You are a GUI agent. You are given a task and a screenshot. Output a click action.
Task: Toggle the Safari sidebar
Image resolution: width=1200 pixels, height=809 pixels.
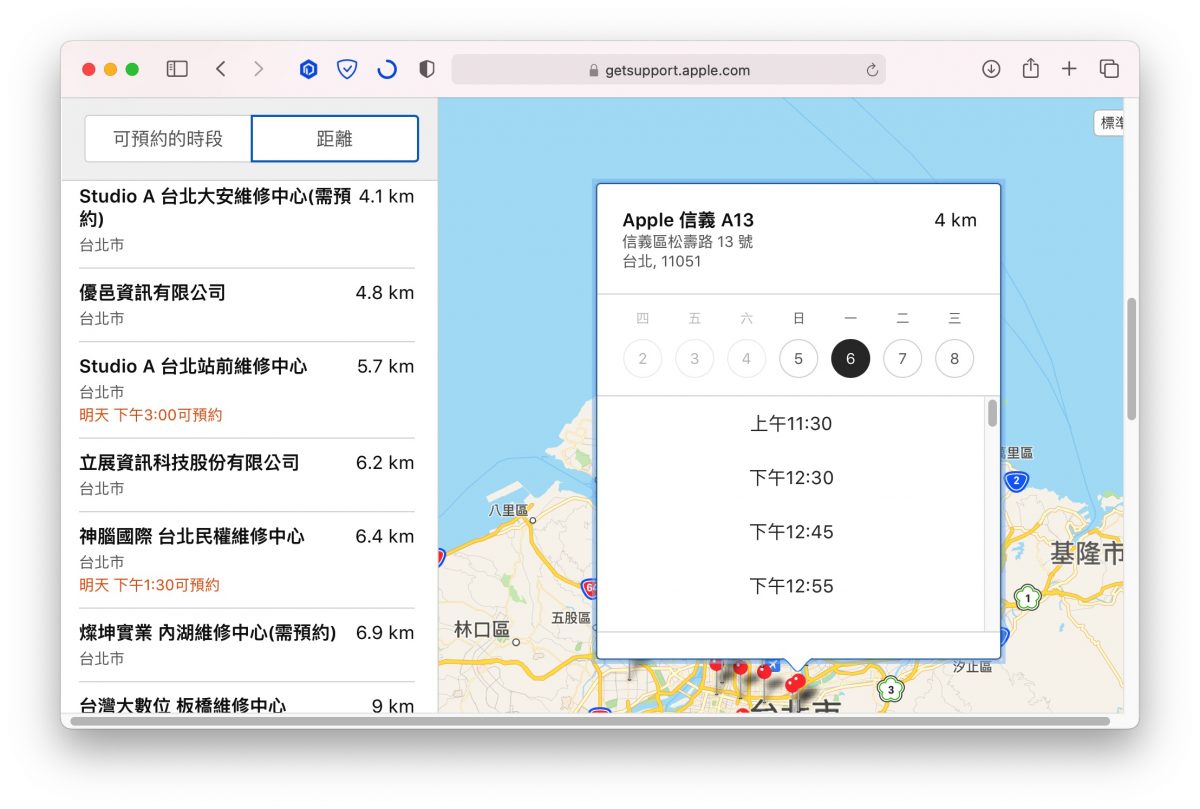pyautogui.click(x=177, y=69)
